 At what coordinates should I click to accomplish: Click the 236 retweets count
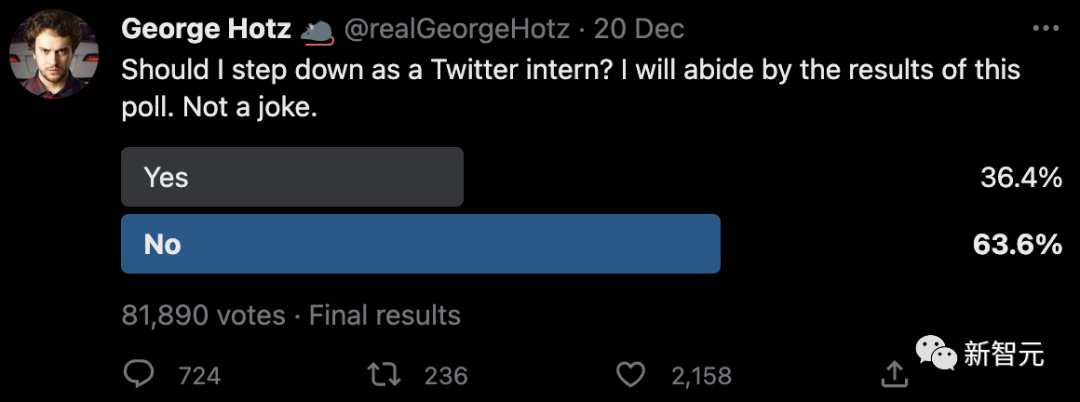[446, 376]
